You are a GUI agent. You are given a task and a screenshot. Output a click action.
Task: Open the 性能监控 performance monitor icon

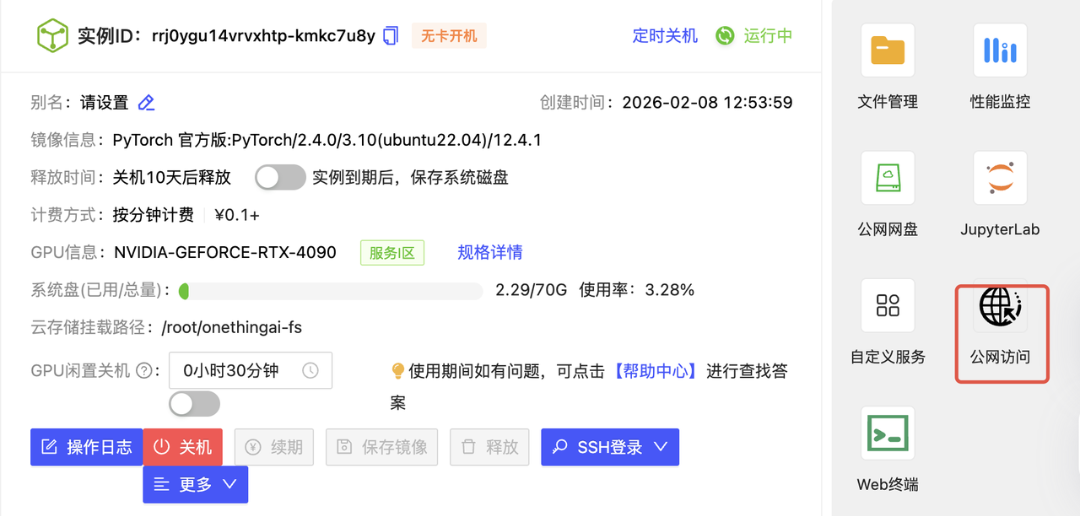coord(1000,51)
